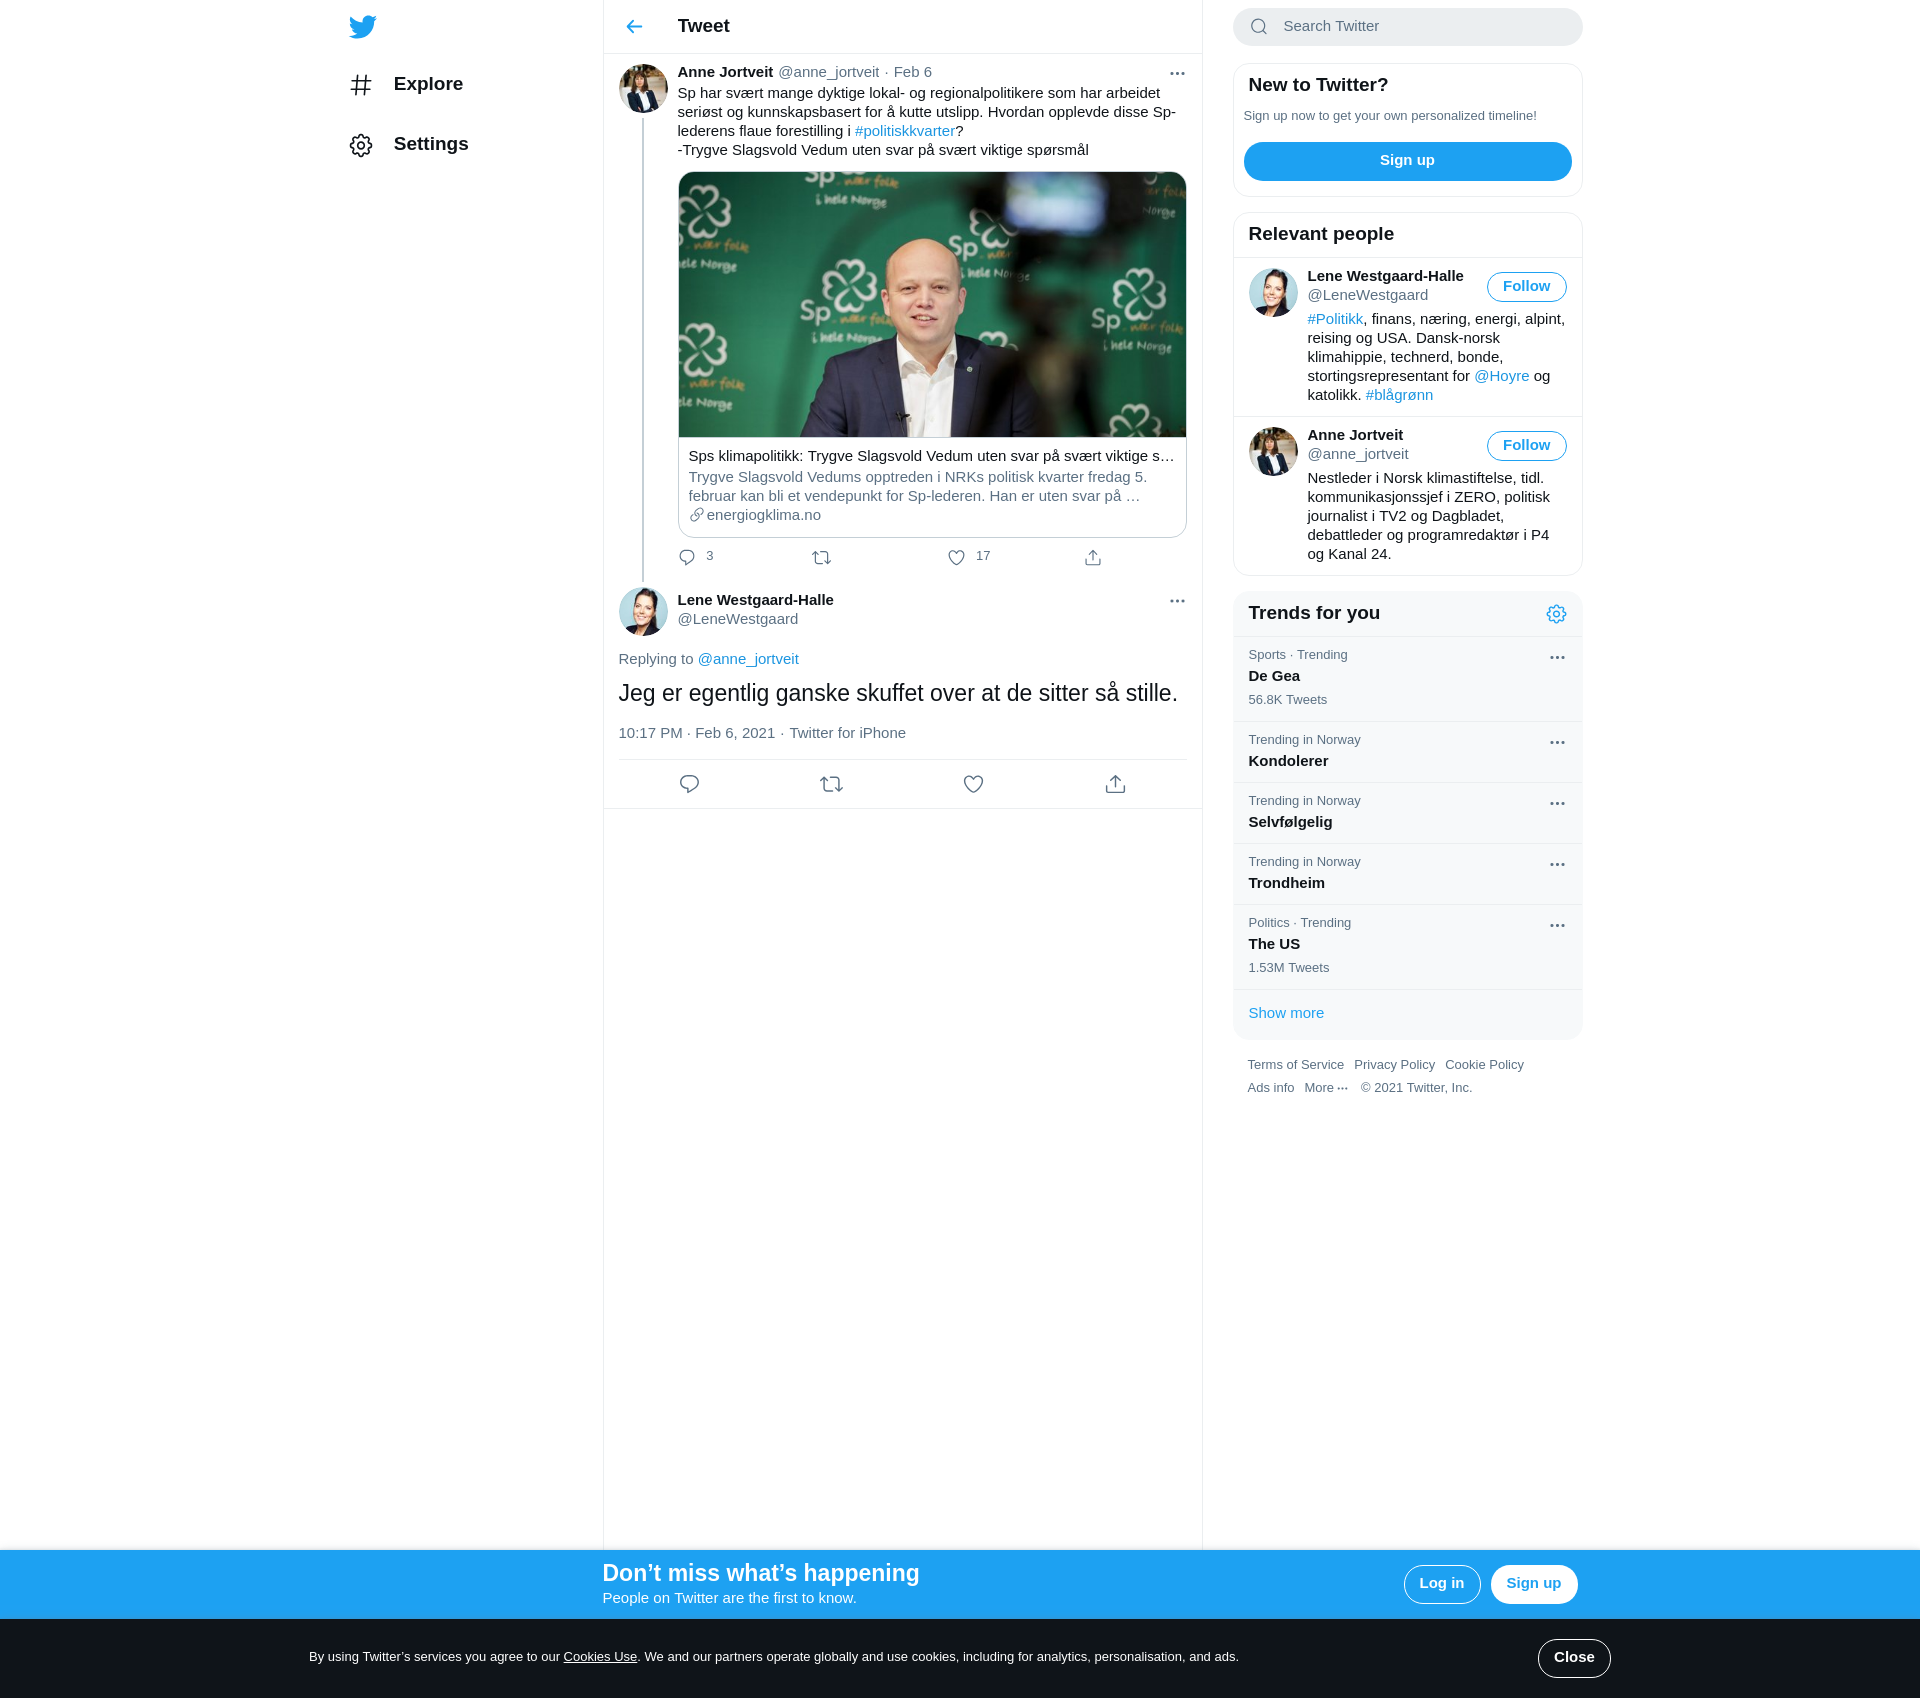1920x1698 pixels.
Task: Click the search magnifier icon
Action: (1259, 27)
